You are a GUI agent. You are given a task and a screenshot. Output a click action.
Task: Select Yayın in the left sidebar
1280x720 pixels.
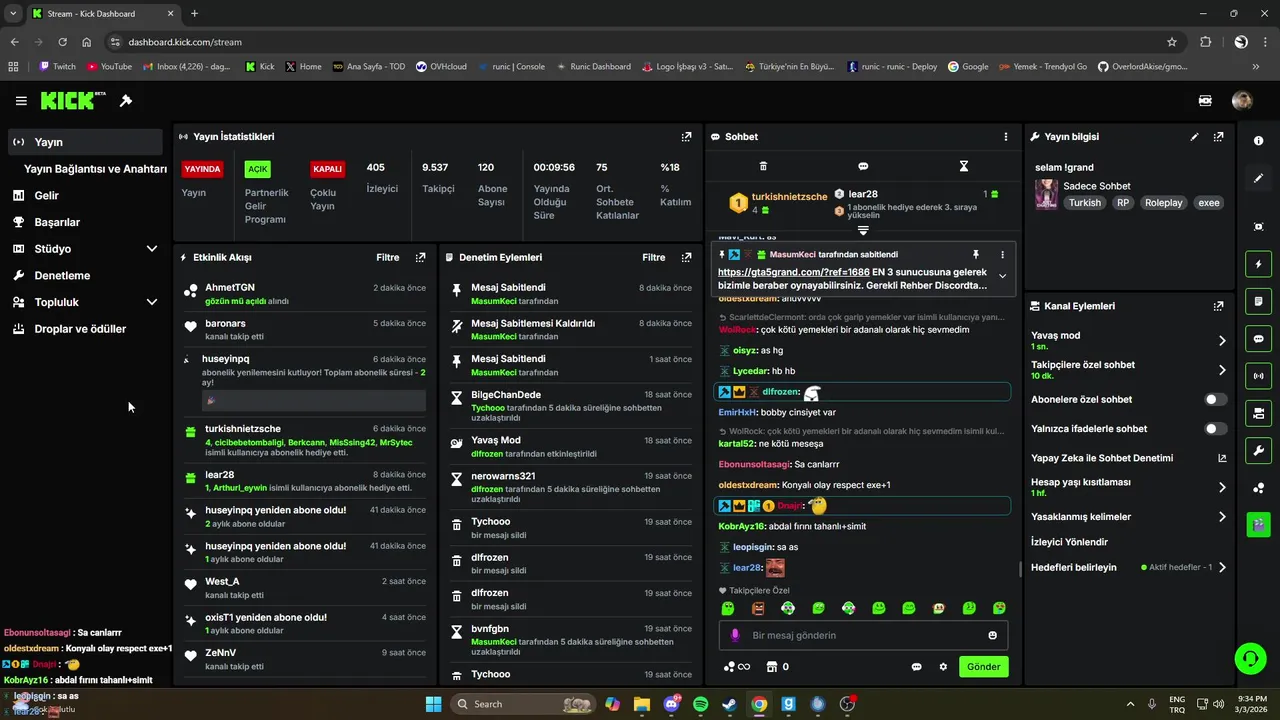[85, 142]
